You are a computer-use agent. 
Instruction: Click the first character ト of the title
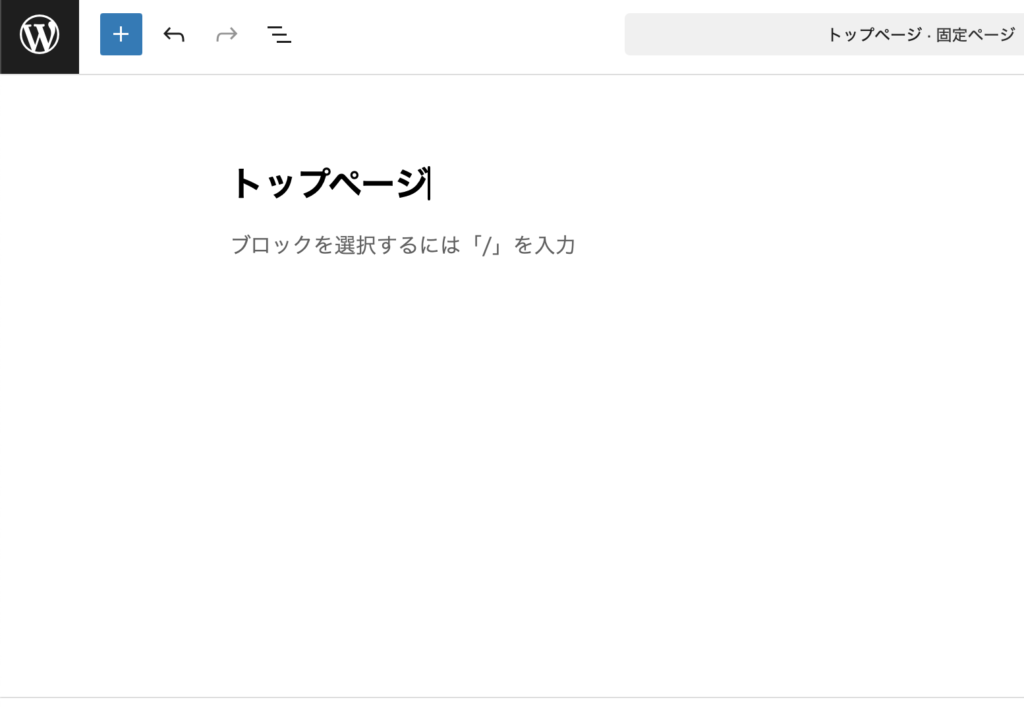pos(242,184)
